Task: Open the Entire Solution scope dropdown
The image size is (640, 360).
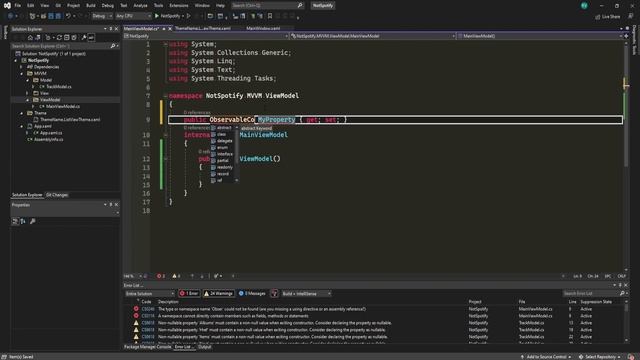Action: click(150, 293)
